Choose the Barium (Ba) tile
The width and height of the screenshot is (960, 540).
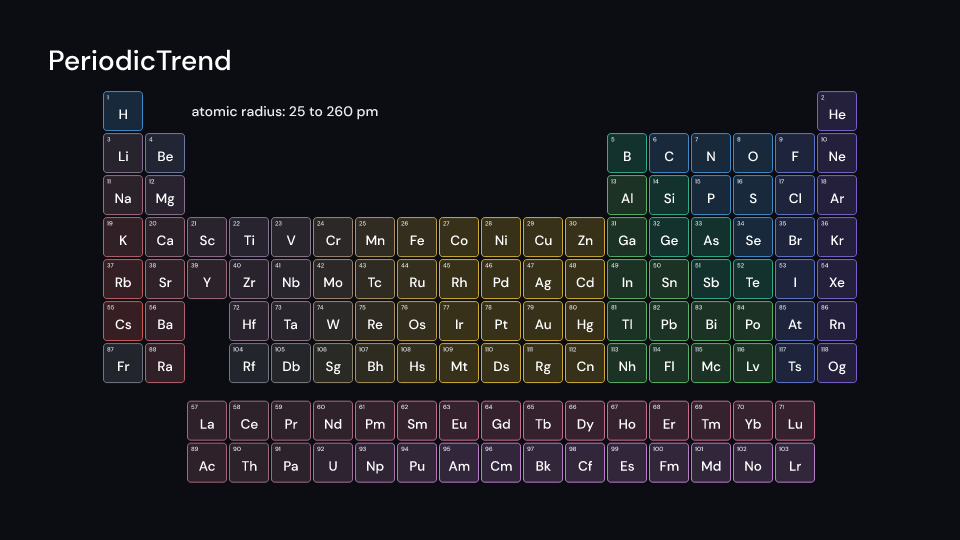tap(165, 321)
